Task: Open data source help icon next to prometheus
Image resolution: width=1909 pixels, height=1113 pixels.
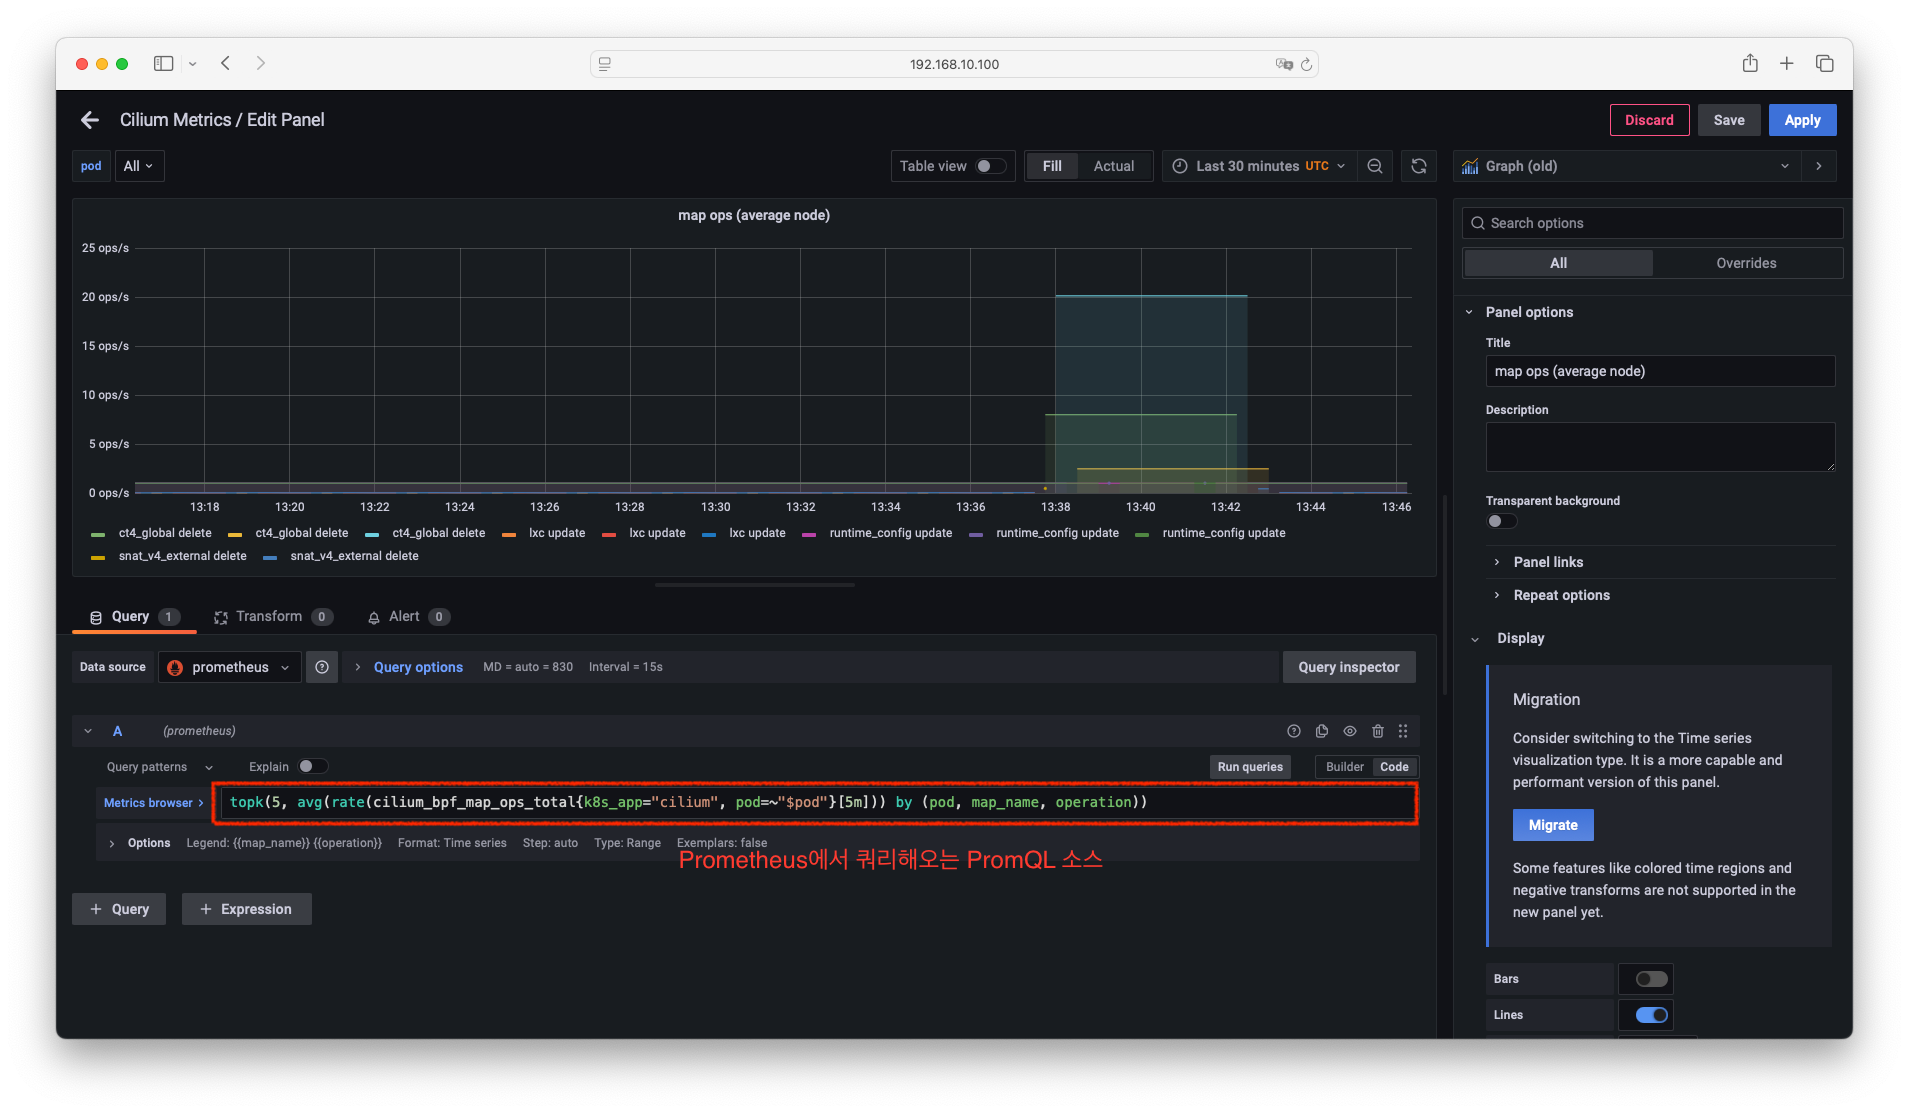Action: (x=322, y=667)
